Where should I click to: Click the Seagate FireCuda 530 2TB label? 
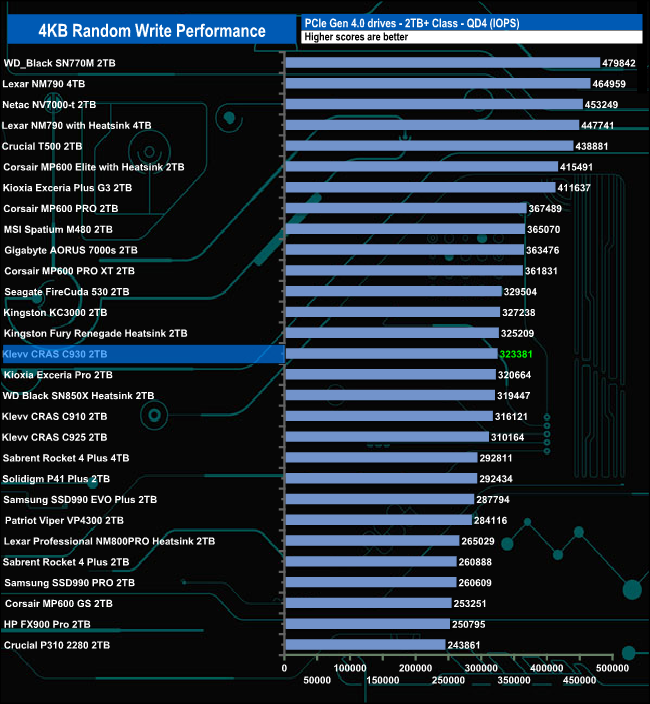coord(67,292)
